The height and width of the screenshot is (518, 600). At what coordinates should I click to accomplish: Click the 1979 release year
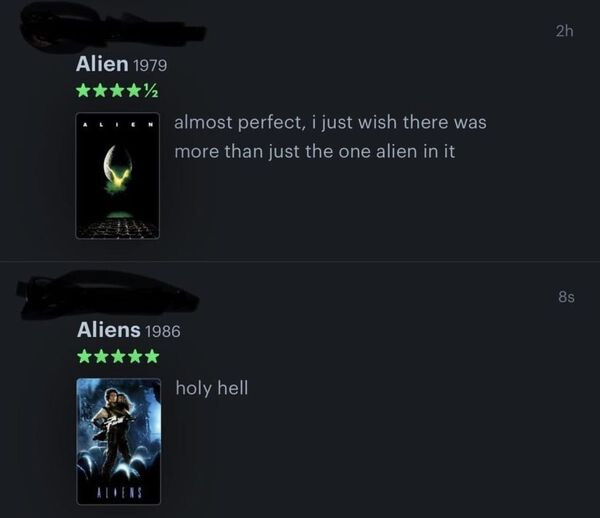pos(150,65)
